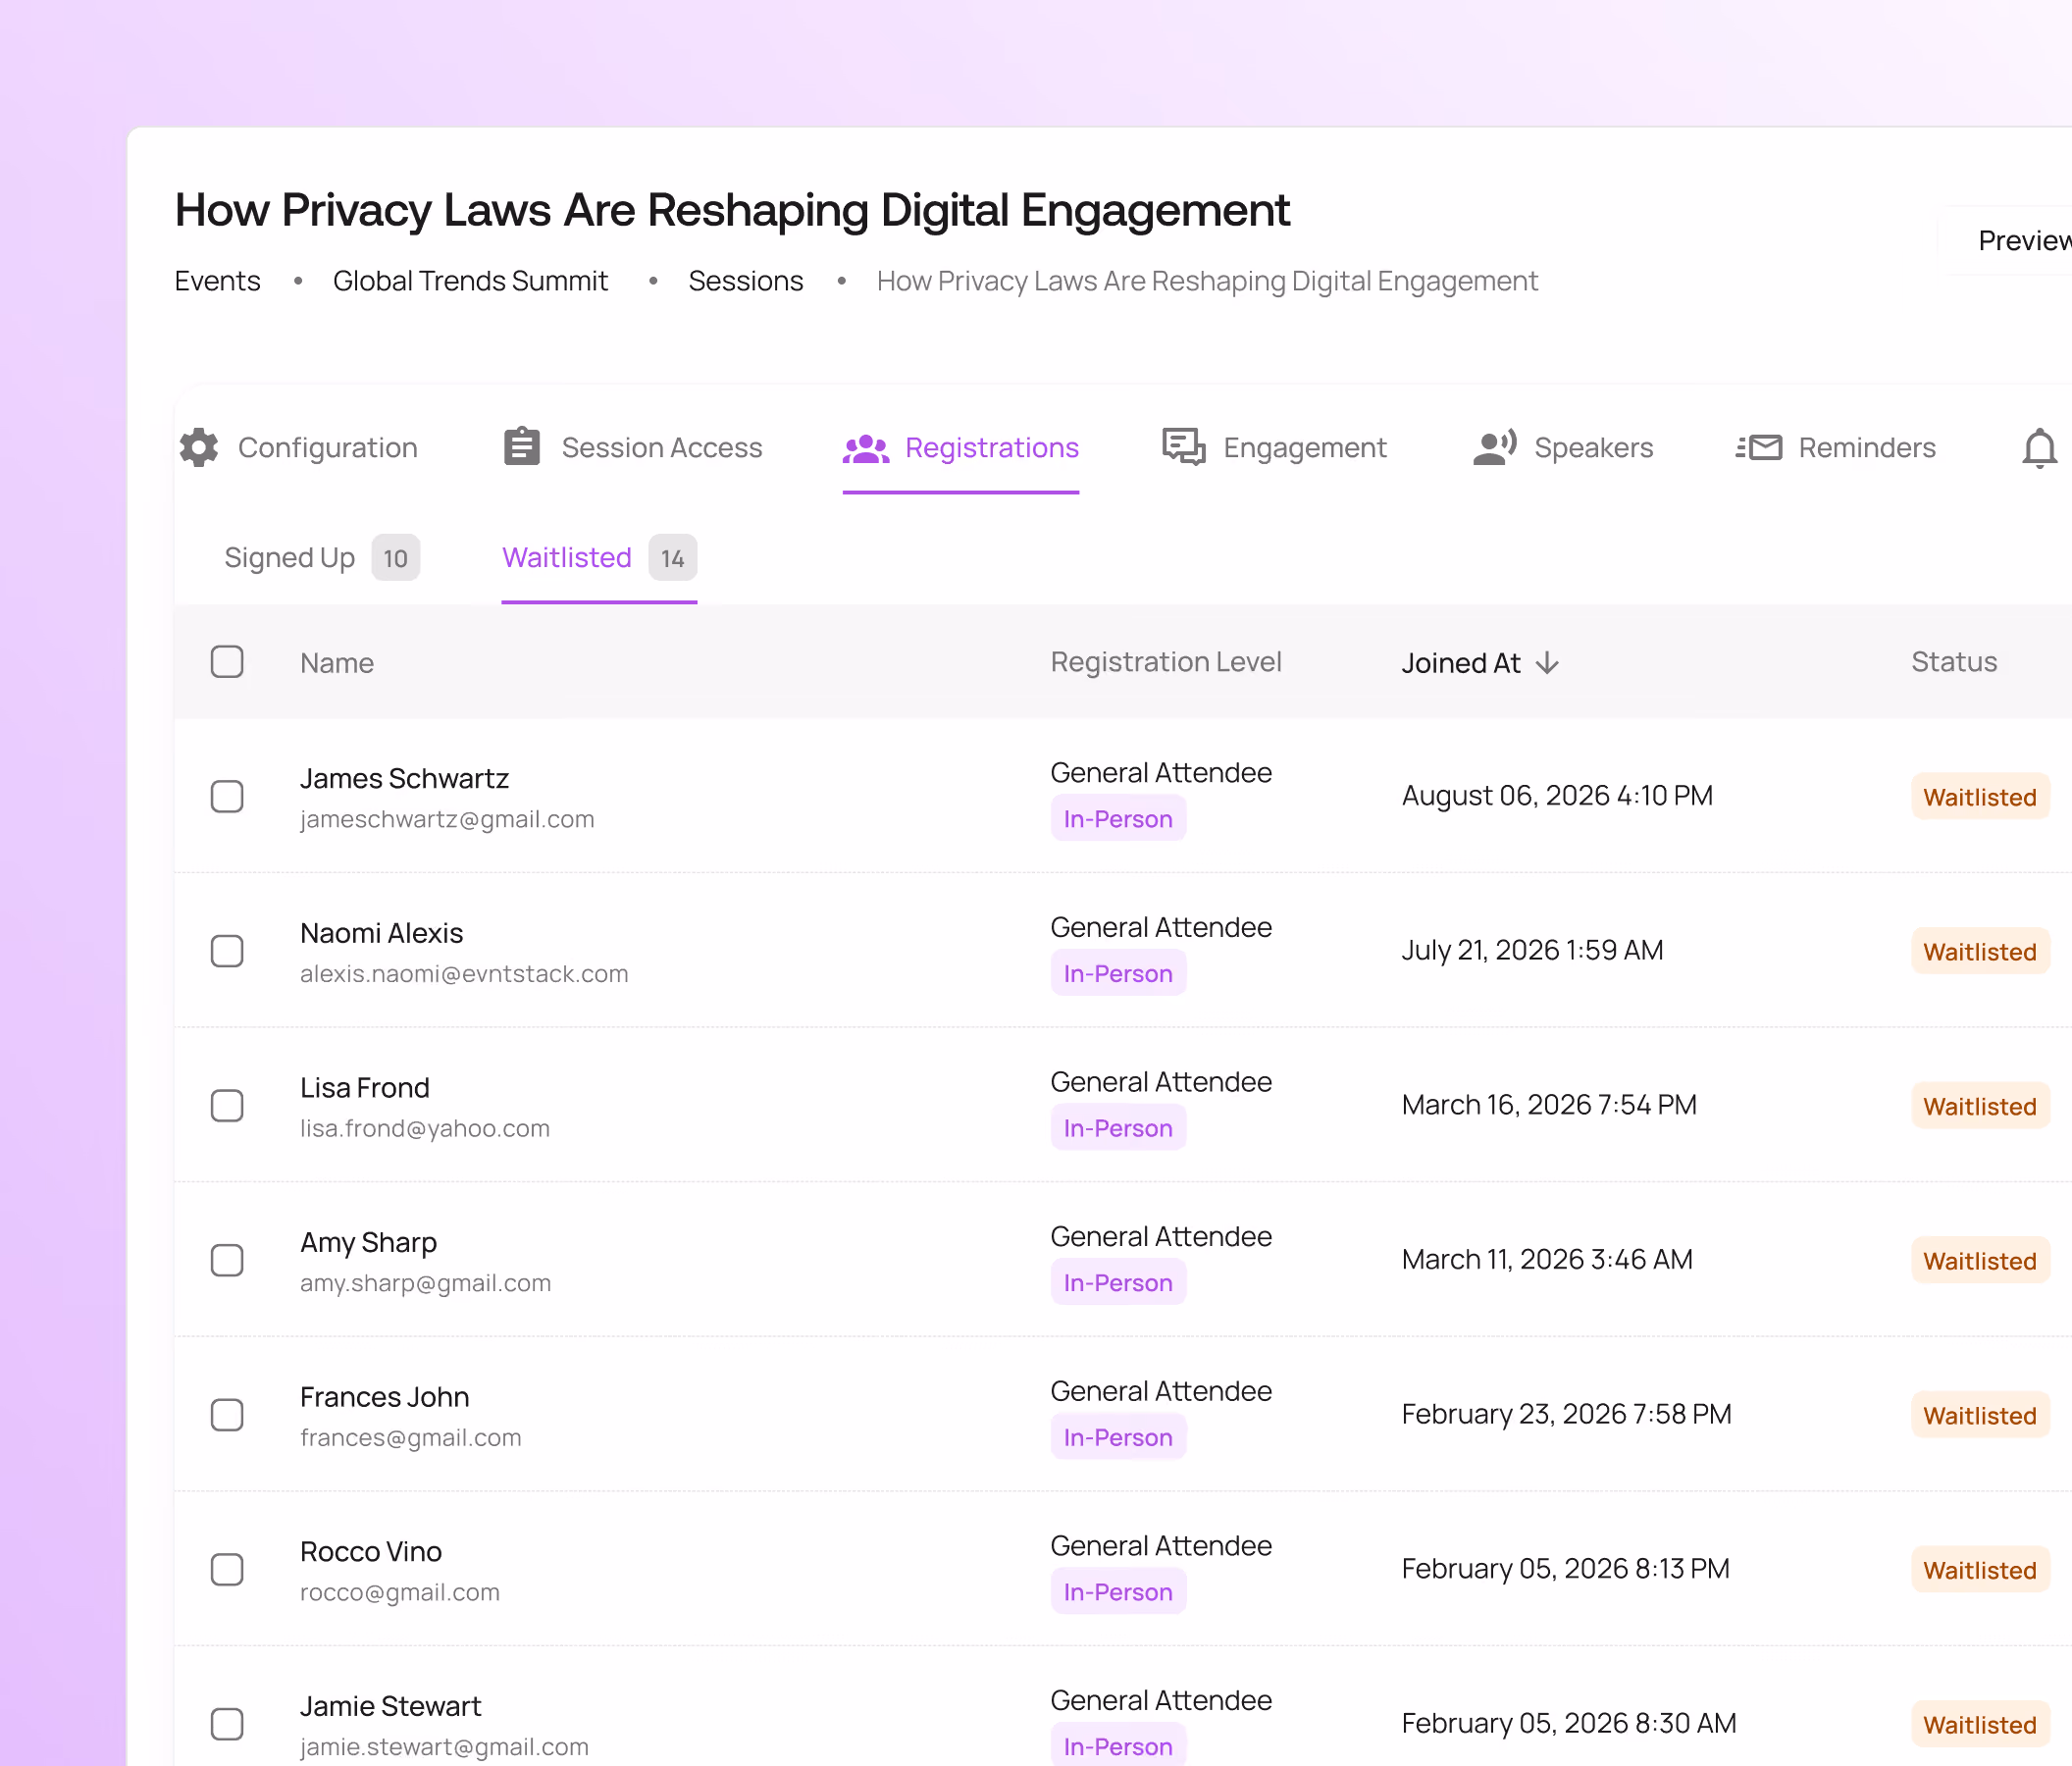Select Lisa Frond's row checkbox
Image resolution: width=2072 pixels, height=1766 pixels.
227,1105
